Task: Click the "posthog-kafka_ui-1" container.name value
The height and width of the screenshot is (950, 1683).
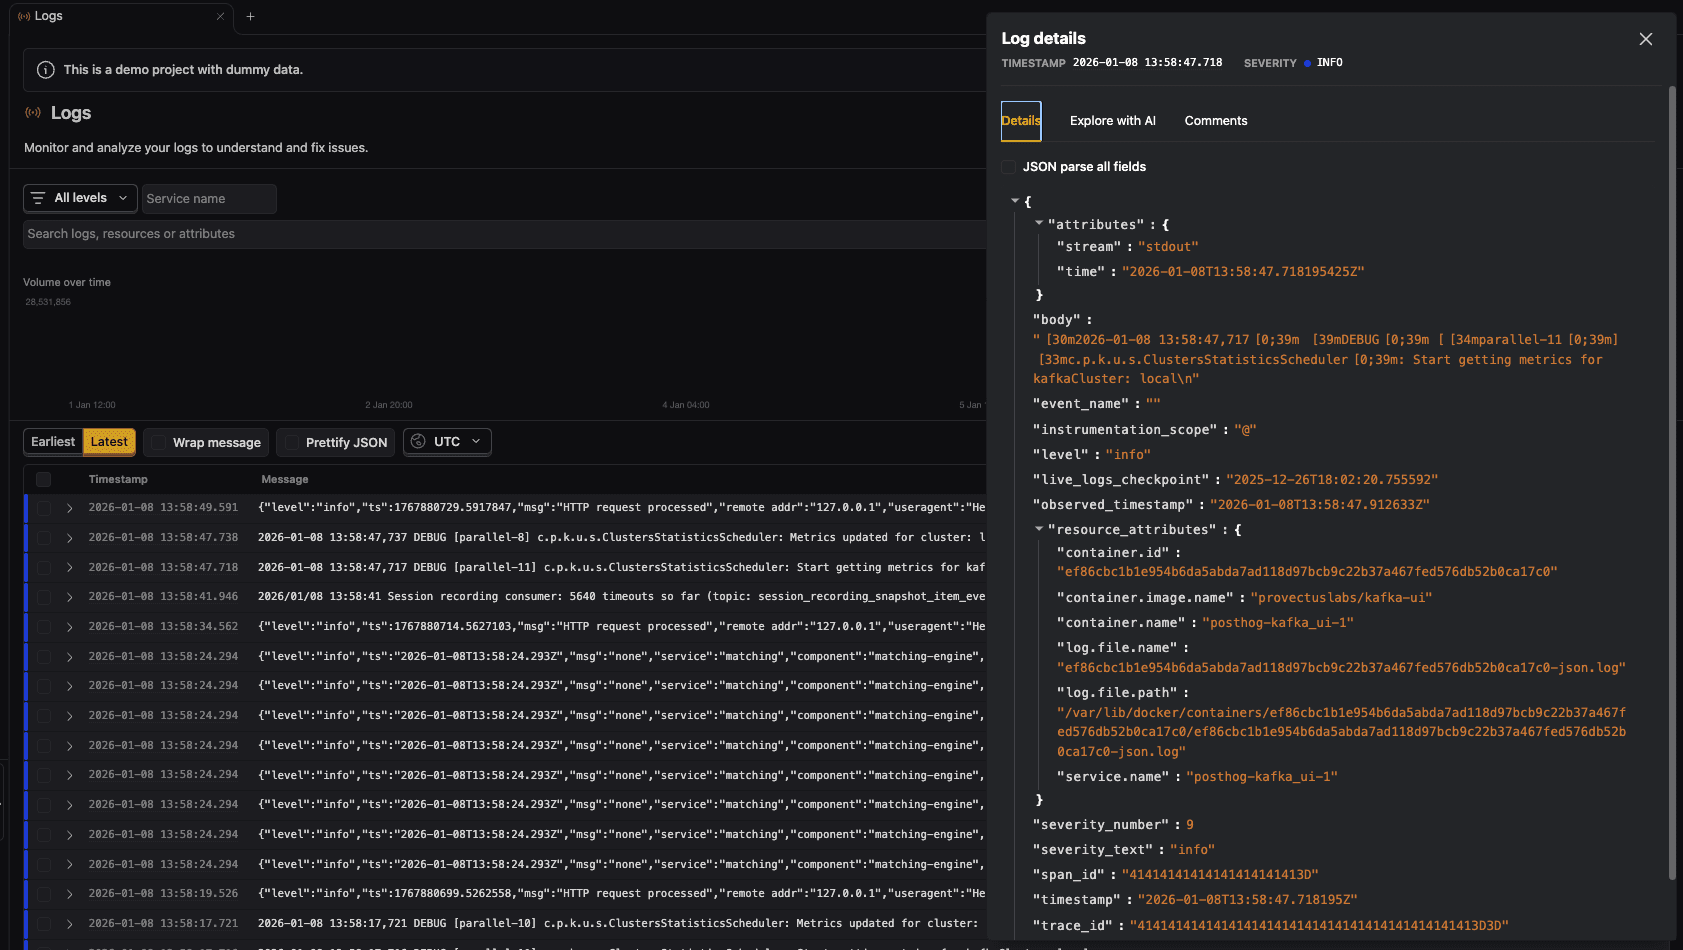Action: [1278, 623]
